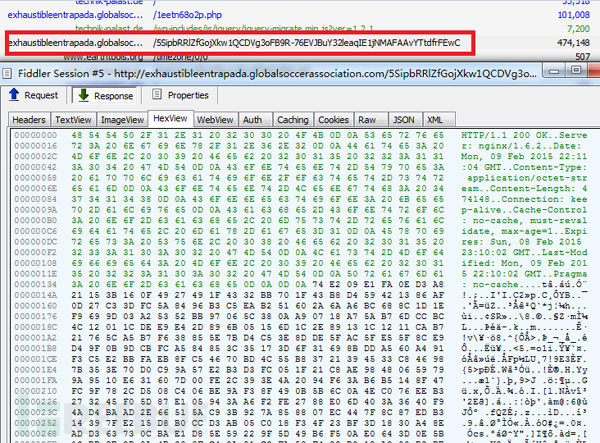
Task: Click the body size value 7,200
Action: pyautogui.click(x=579, y=29)
